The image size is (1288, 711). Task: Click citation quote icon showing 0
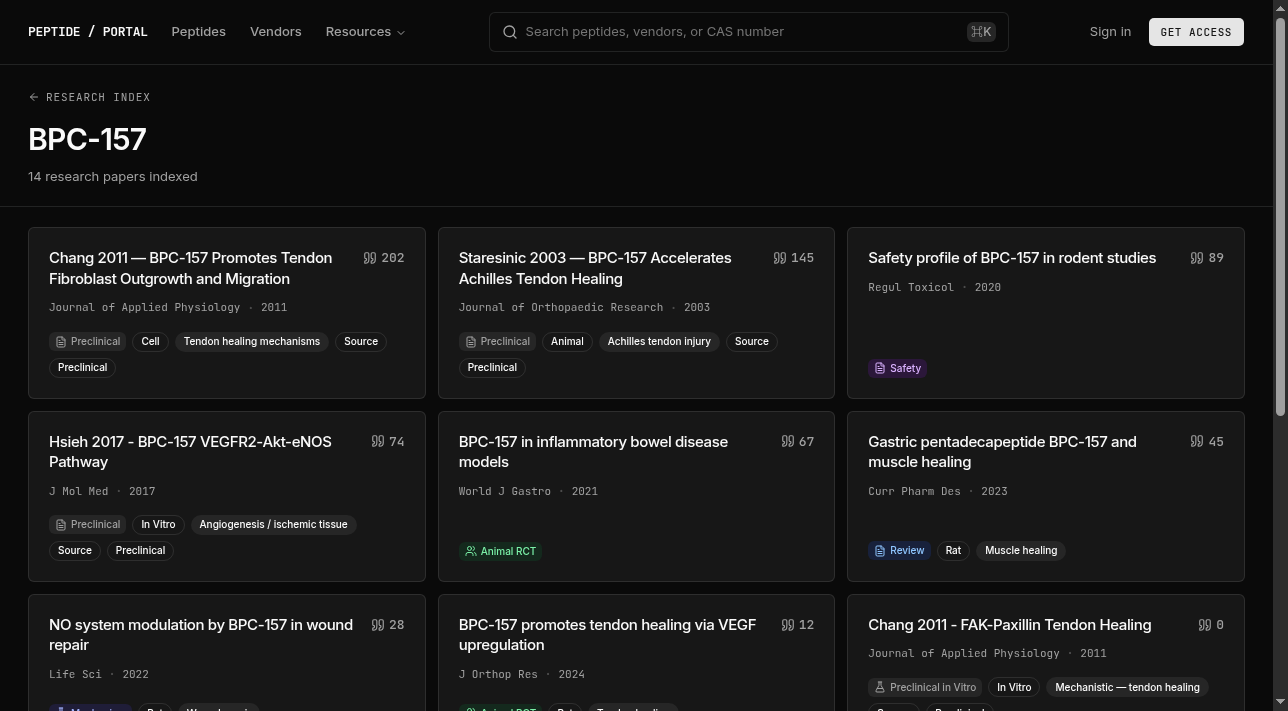[x=1205, y=625]
